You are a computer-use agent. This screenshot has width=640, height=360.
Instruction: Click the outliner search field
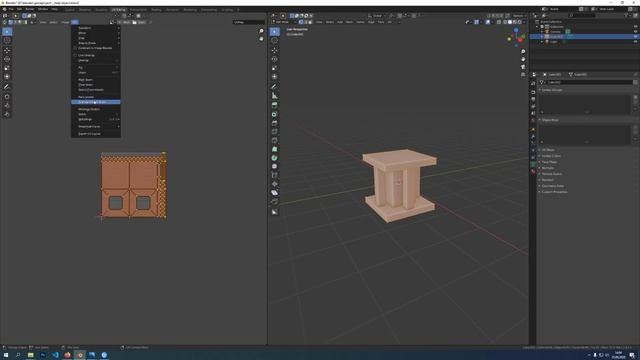(583, 16)
